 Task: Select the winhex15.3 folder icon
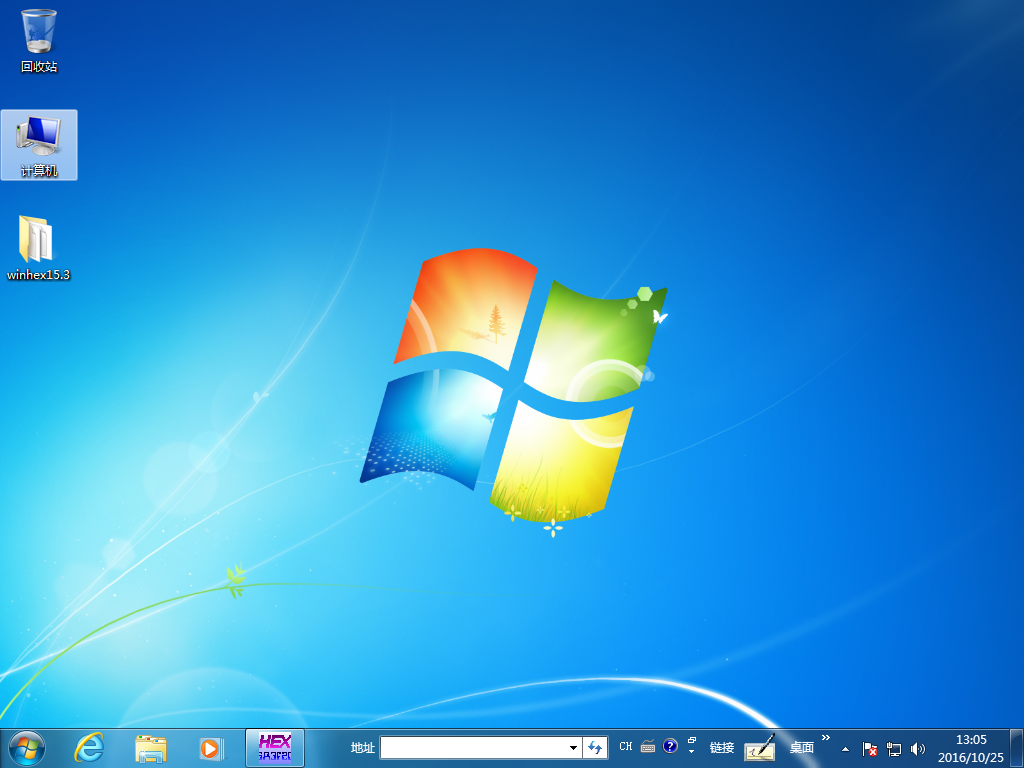point(38,248)
